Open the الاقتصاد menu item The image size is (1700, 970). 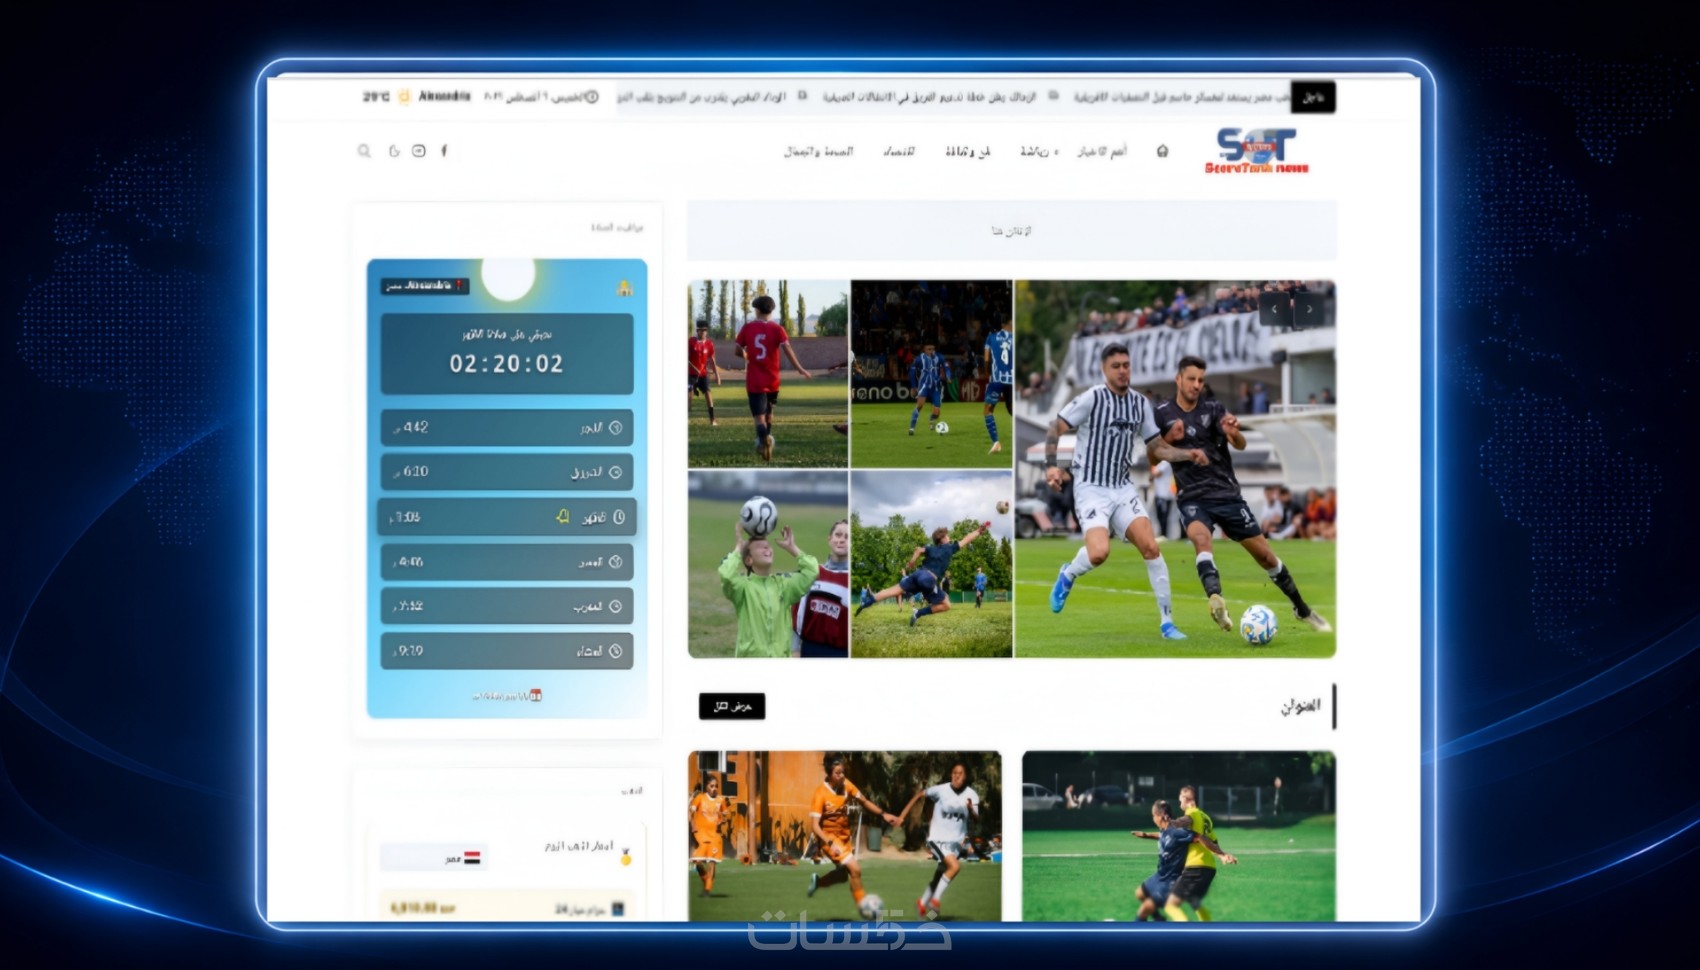[899, 151]
